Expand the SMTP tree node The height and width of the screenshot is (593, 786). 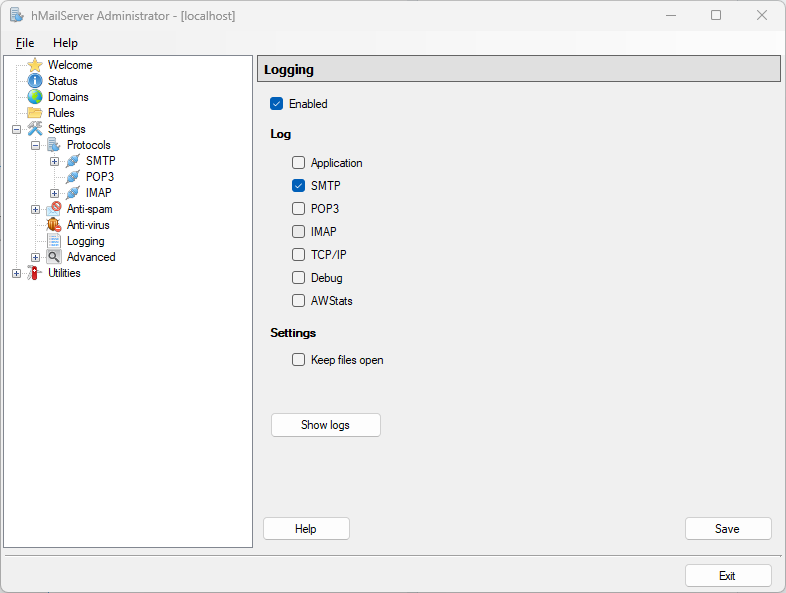tap(55, 161)
